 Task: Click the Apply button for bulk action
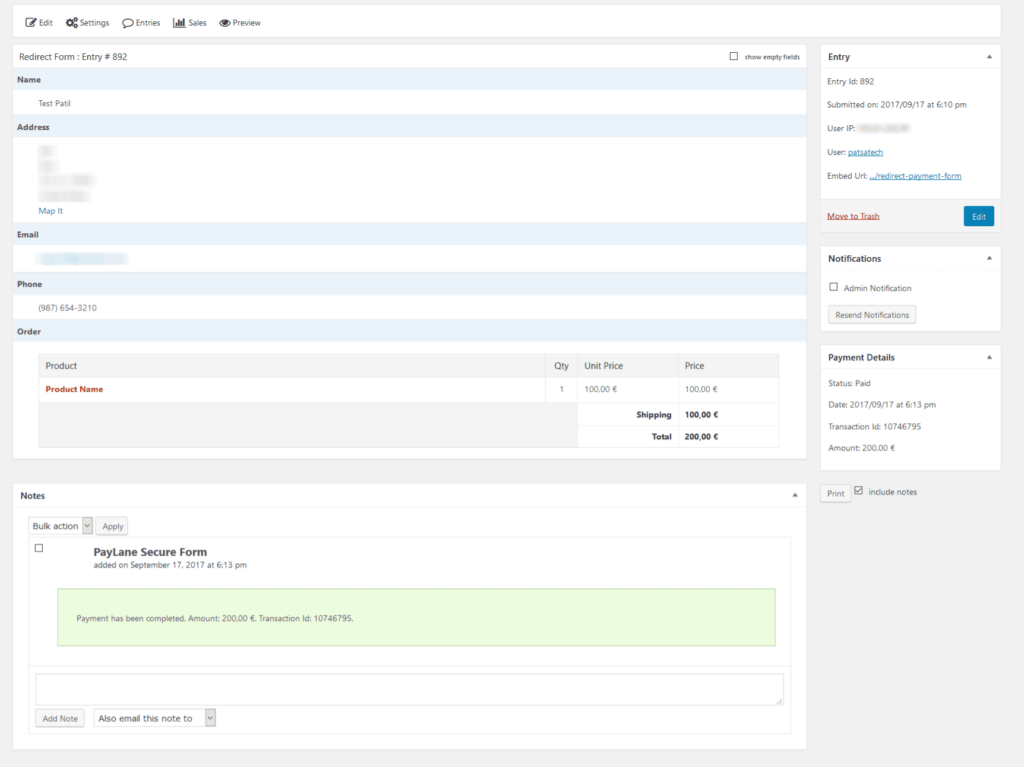coord(112,526)
